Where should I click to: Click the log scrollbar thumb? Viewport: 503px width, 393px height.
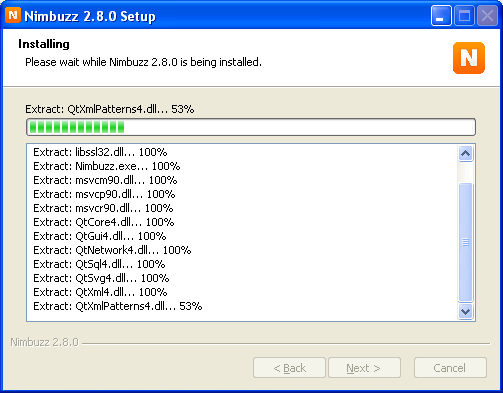pos(465,242)
